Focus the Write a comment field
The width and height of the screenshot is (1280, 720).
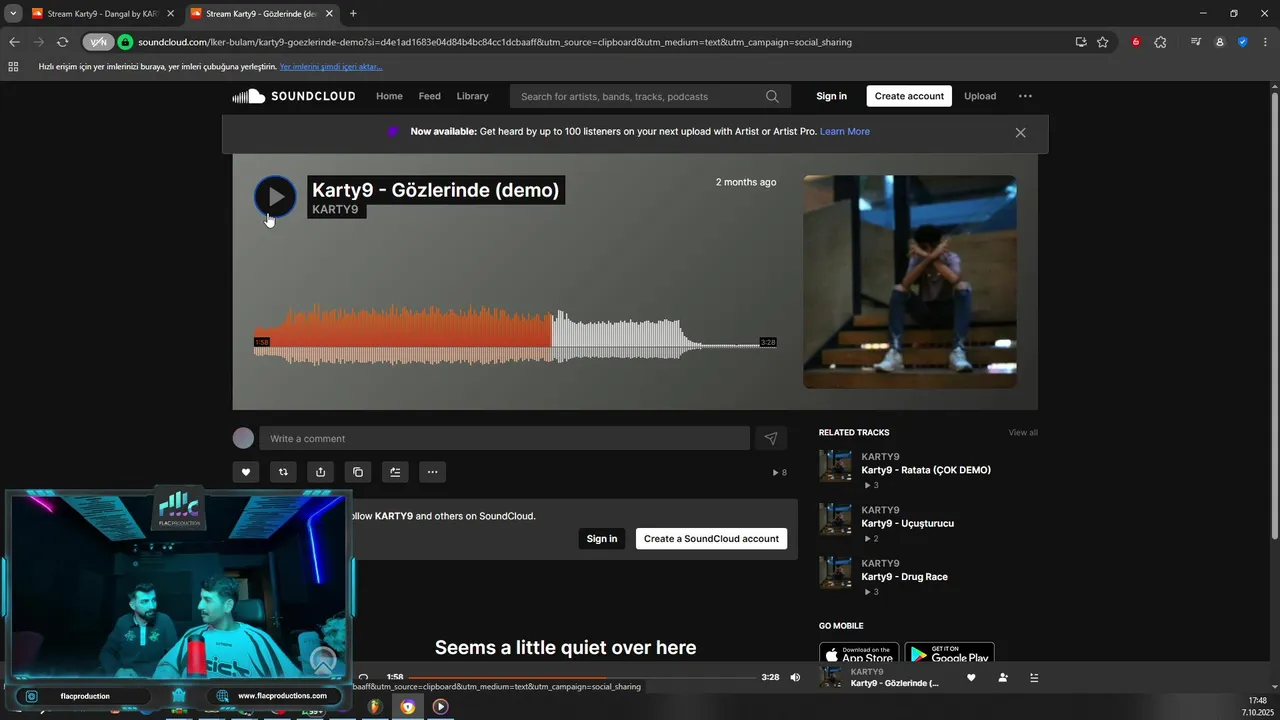coord(504,438)
